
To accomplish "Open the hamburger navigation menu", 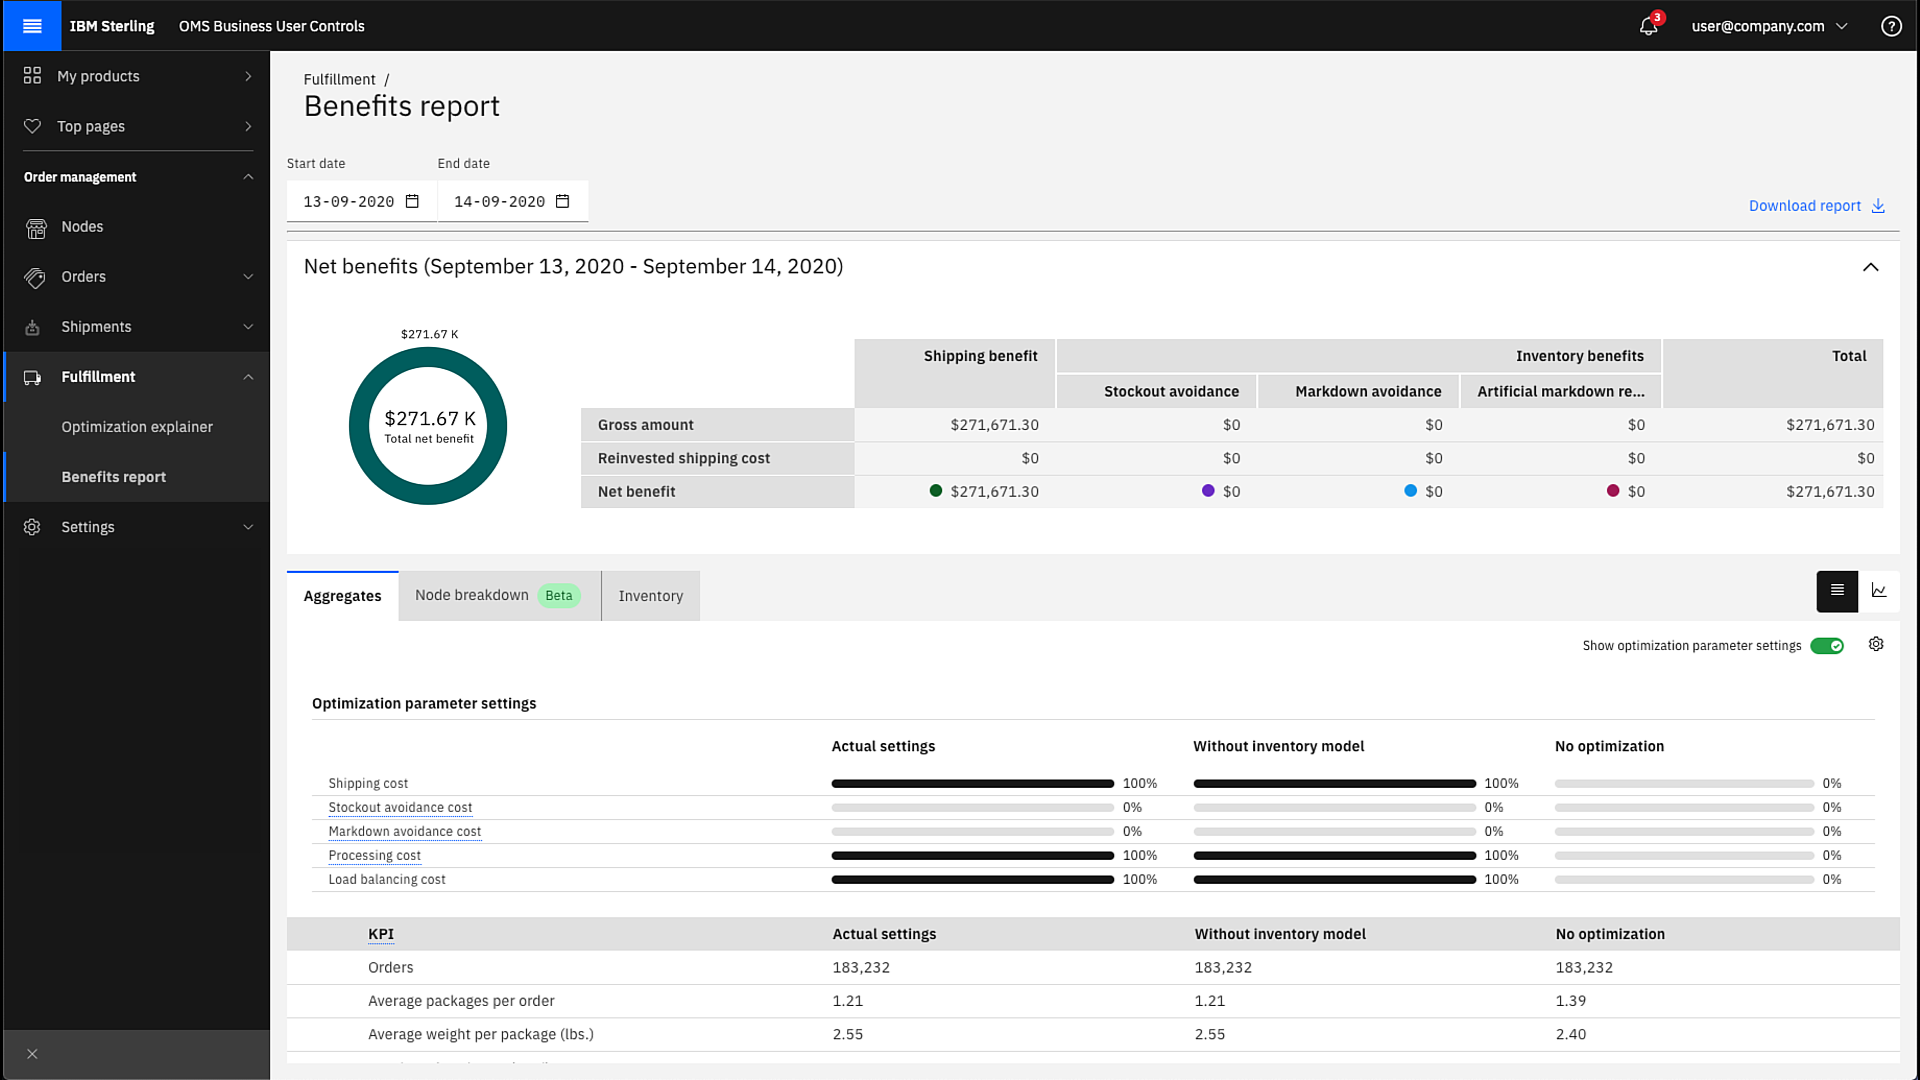I will coord(32,26).
